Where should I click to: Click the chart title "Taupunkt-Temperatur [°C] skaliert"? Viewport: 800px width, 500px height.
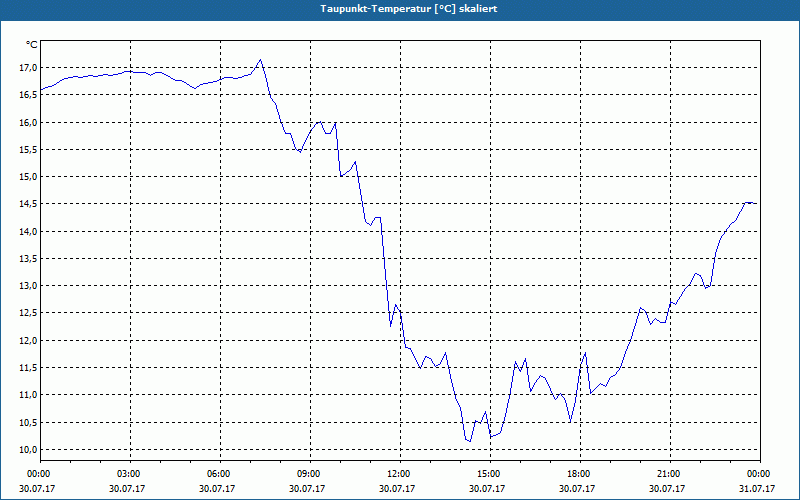pyautogui.click(x=409, y=9)
